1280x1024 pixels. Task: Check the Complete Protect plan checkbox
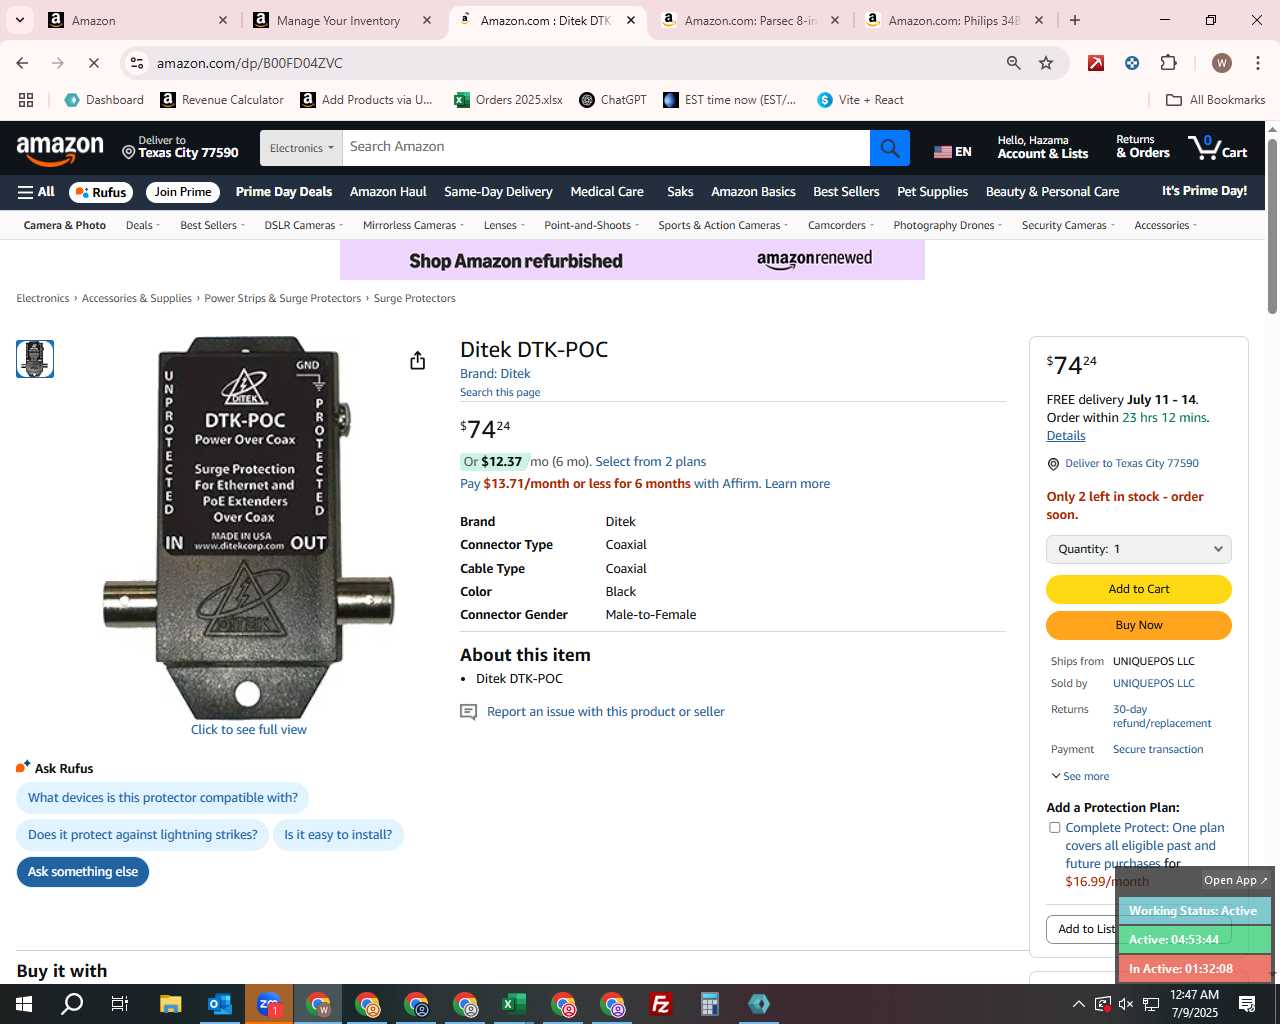pos(1054,828)
